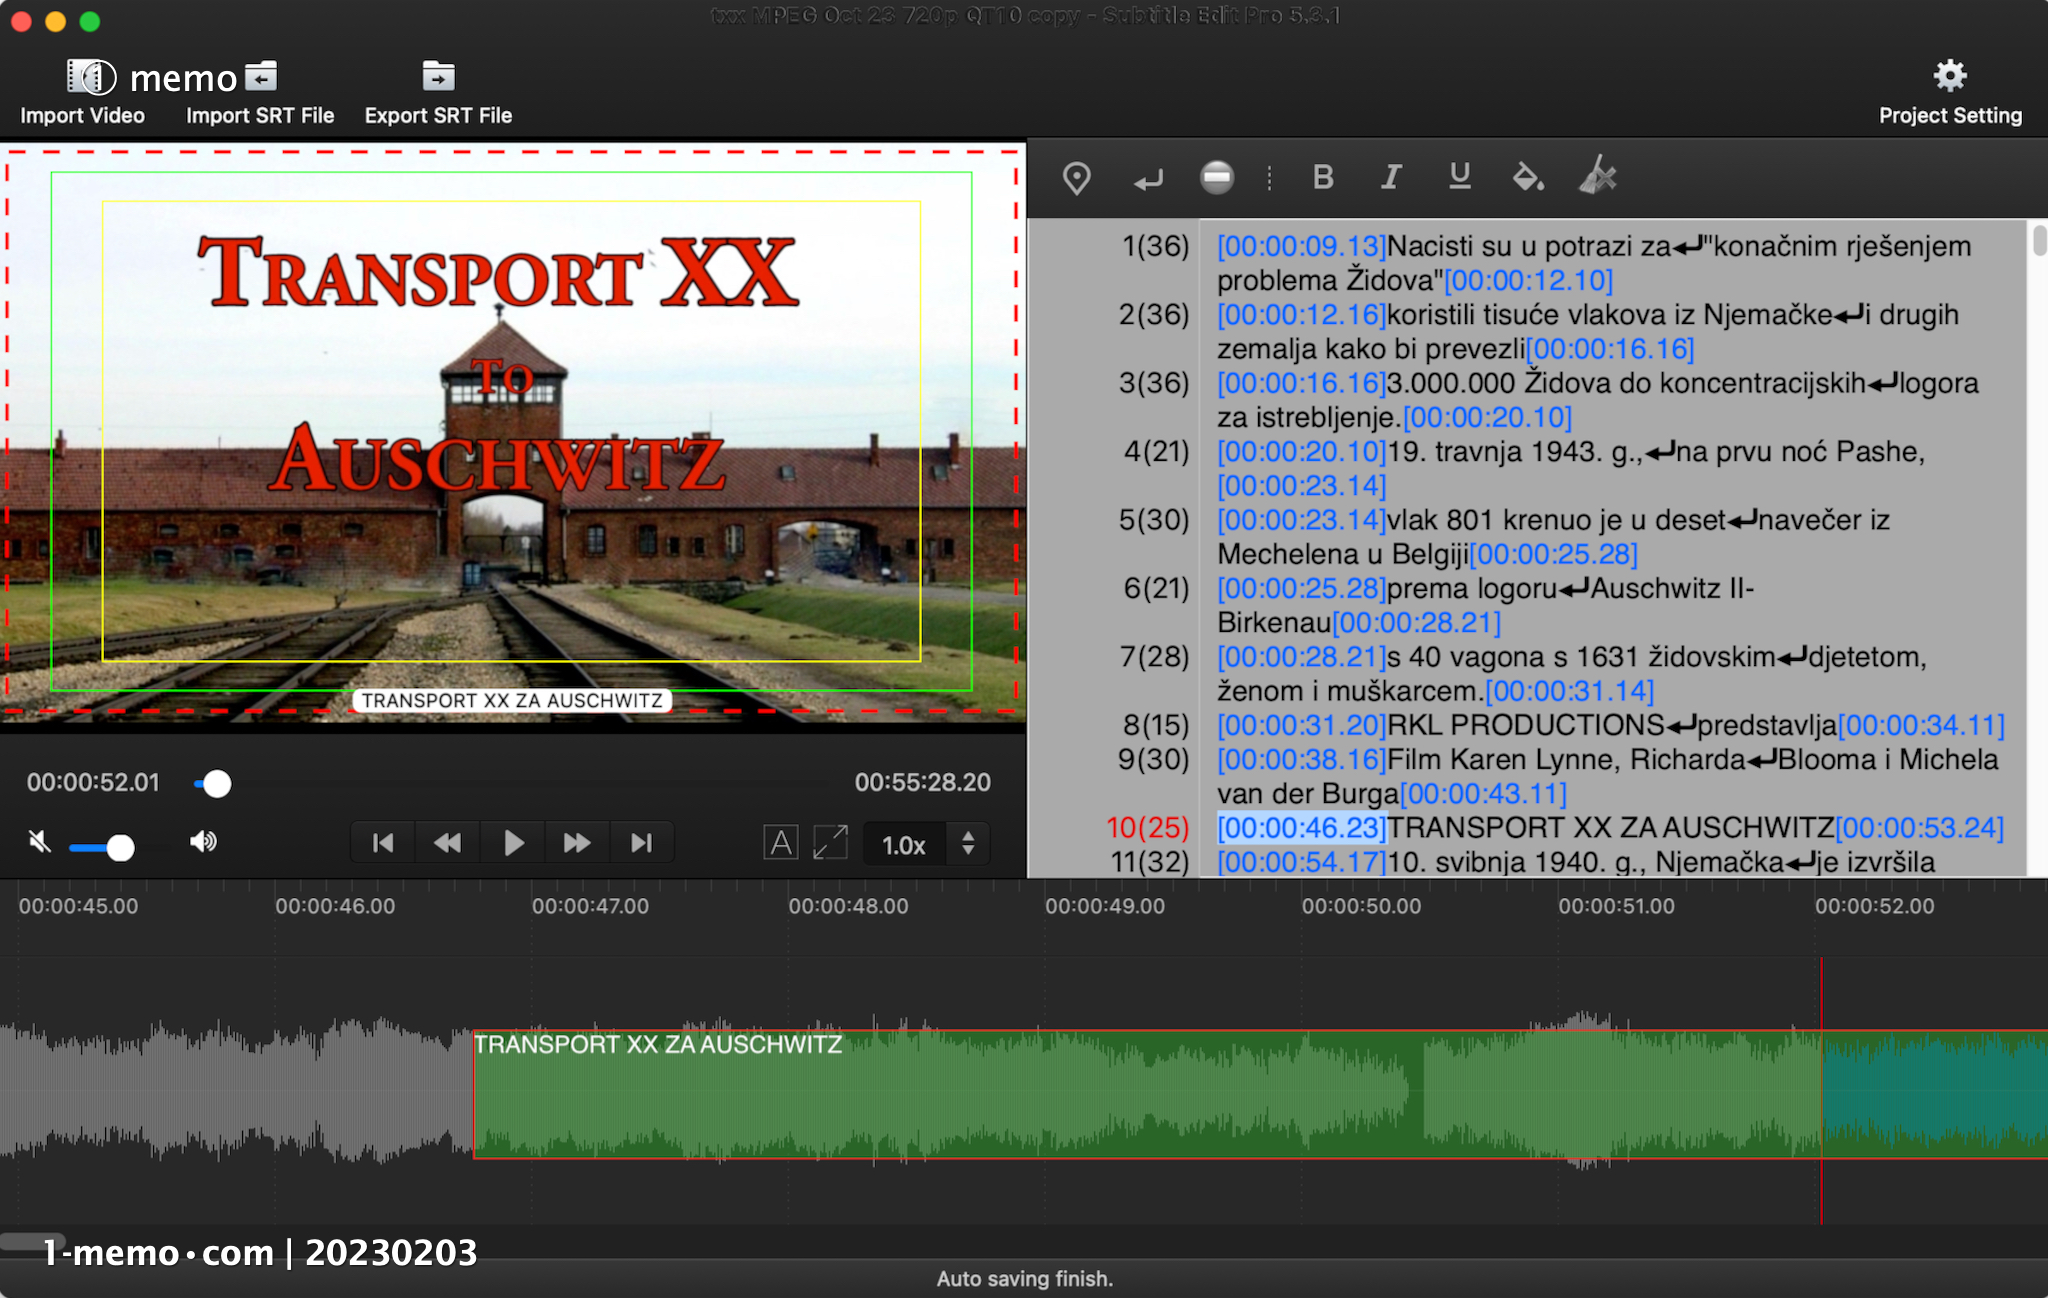The width and height of the screenshot is (2048, 1298).
Task: Click the line break return arrow icon
Action: coord(1148,180)
